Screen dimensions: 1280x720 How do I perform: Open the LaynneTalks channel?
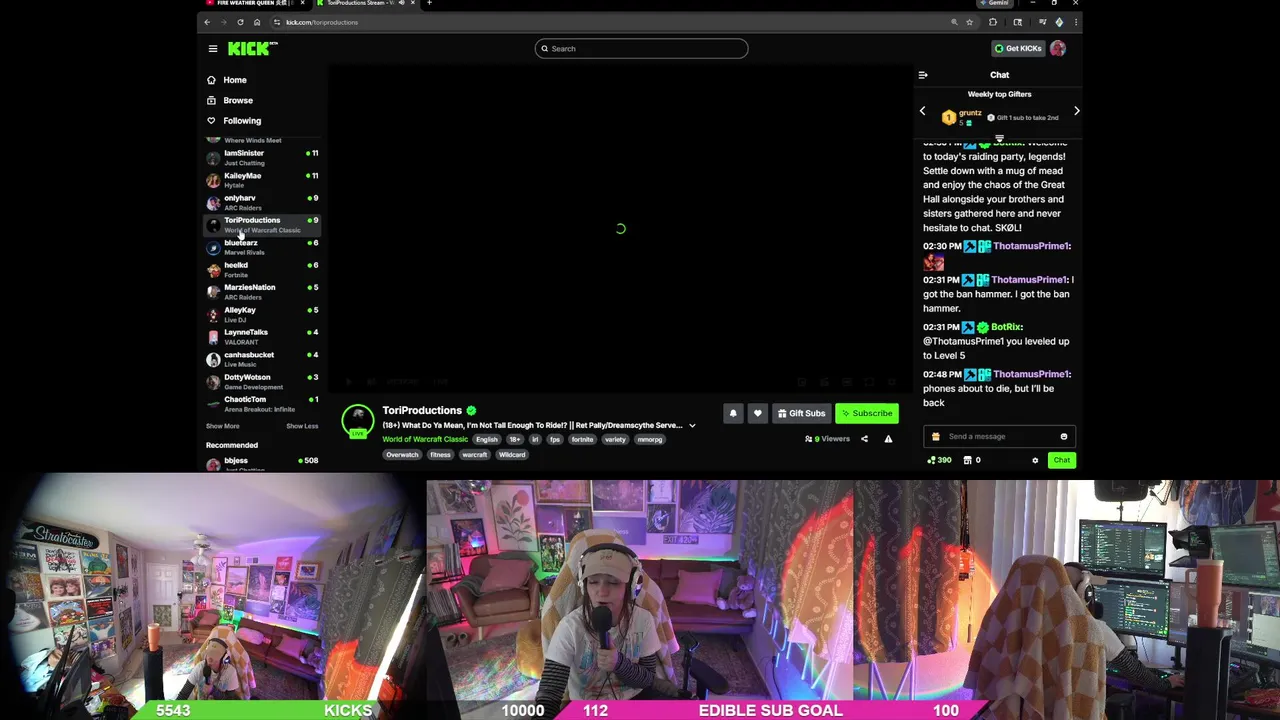click(x=262, y=336)
